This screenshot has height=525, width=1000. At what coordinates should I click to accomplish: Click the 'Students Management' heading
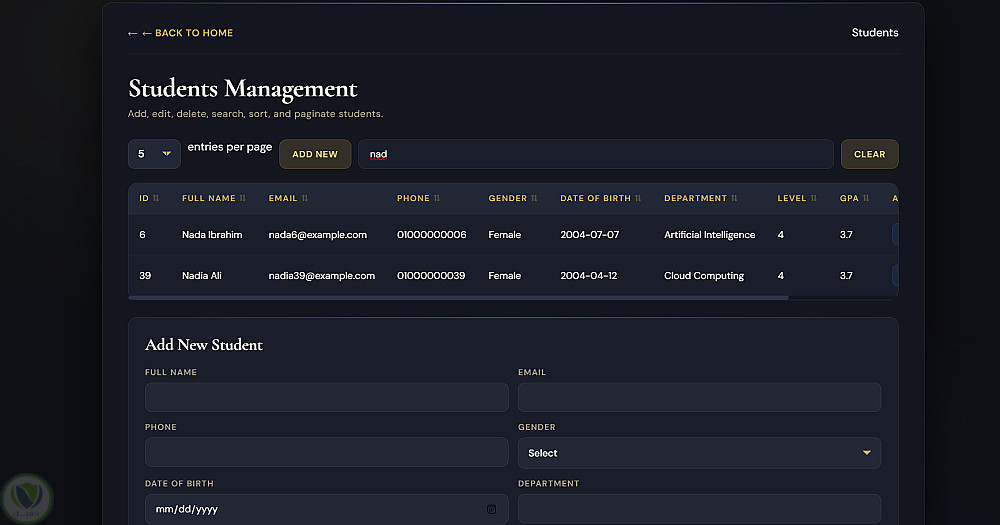point(242,89)
